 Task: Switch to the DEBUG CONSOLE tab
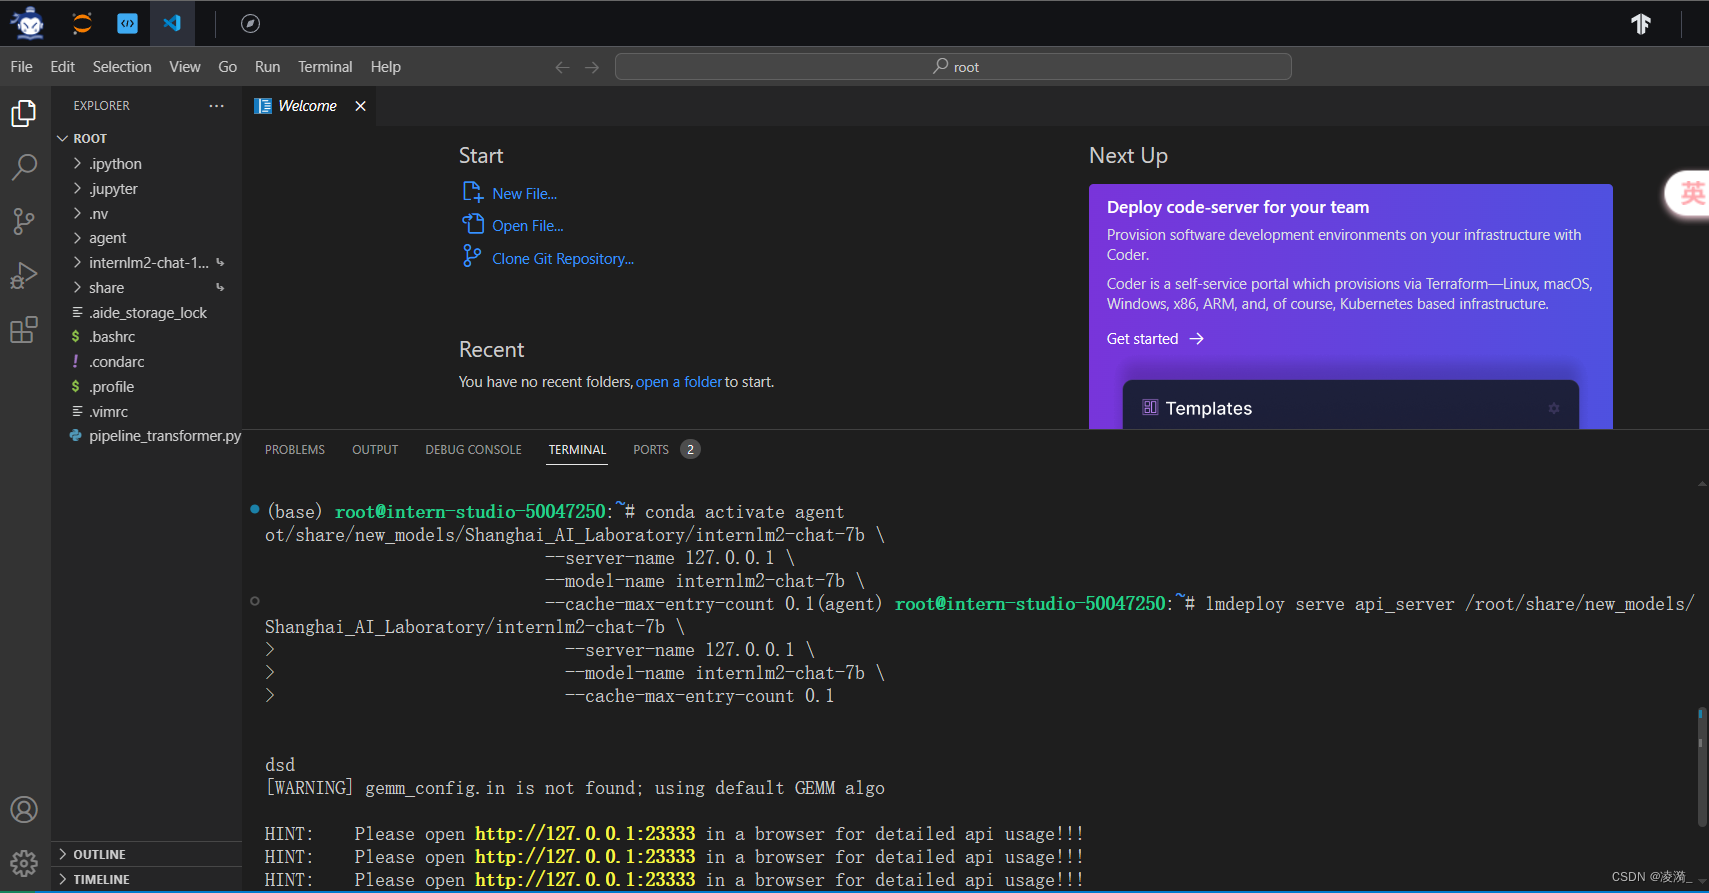click(x=473, y=450)
